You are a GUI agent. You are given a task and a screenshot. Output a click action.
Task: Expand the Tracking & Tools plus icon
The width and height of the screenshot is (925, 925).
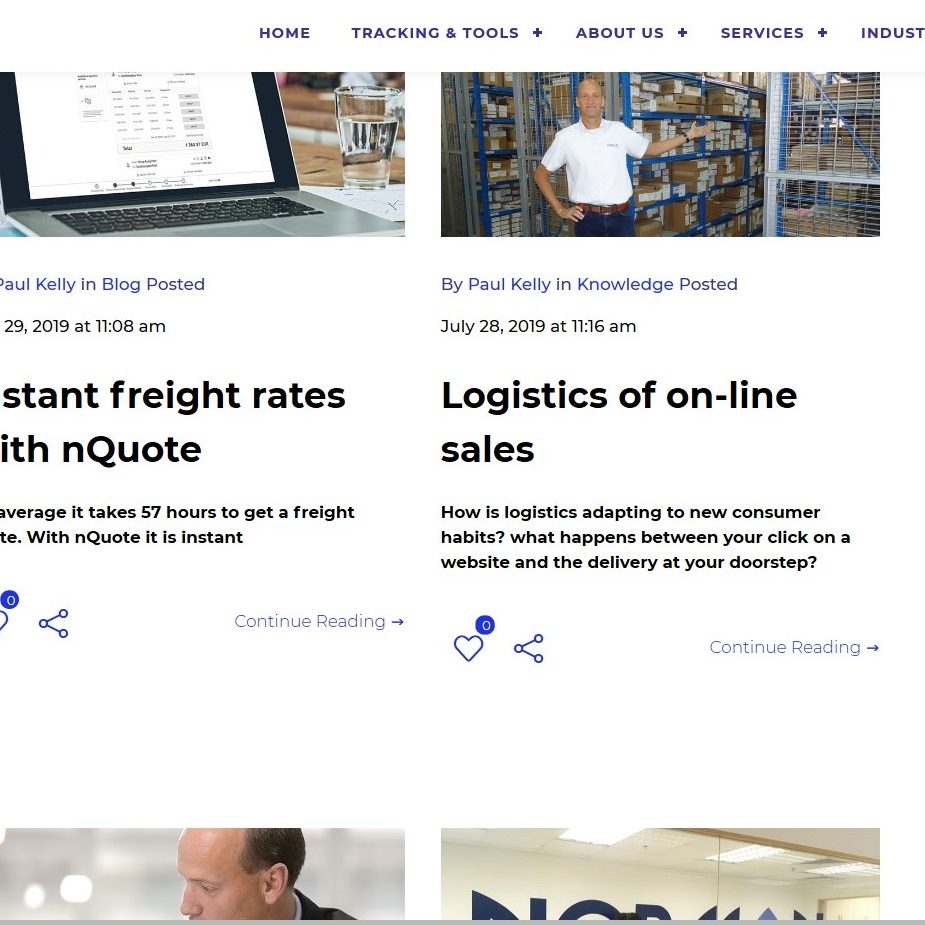click(537, 32)
